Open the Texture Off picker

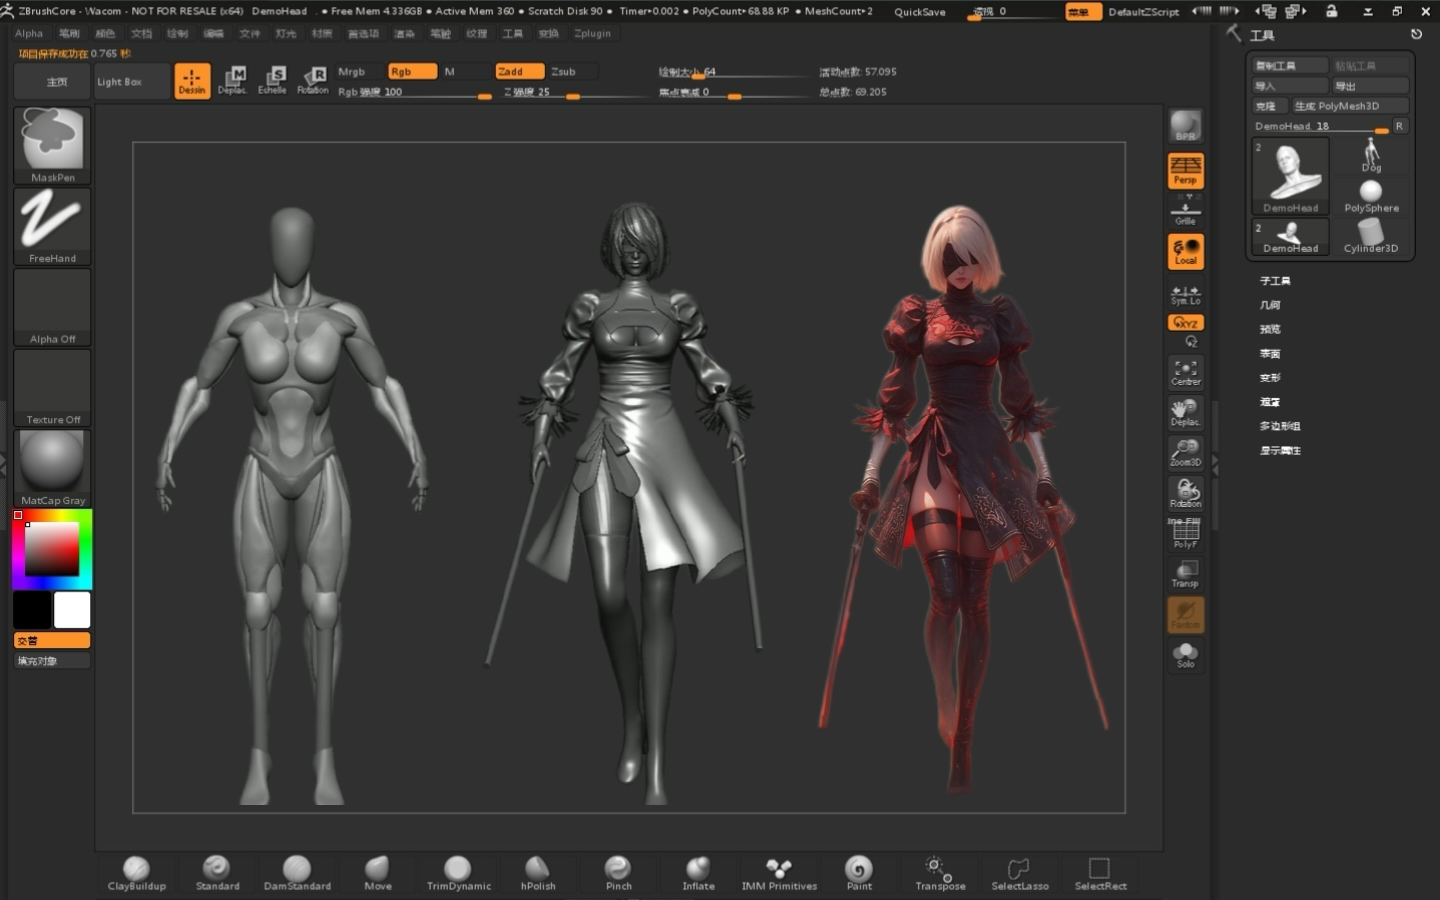coord(52,388)
